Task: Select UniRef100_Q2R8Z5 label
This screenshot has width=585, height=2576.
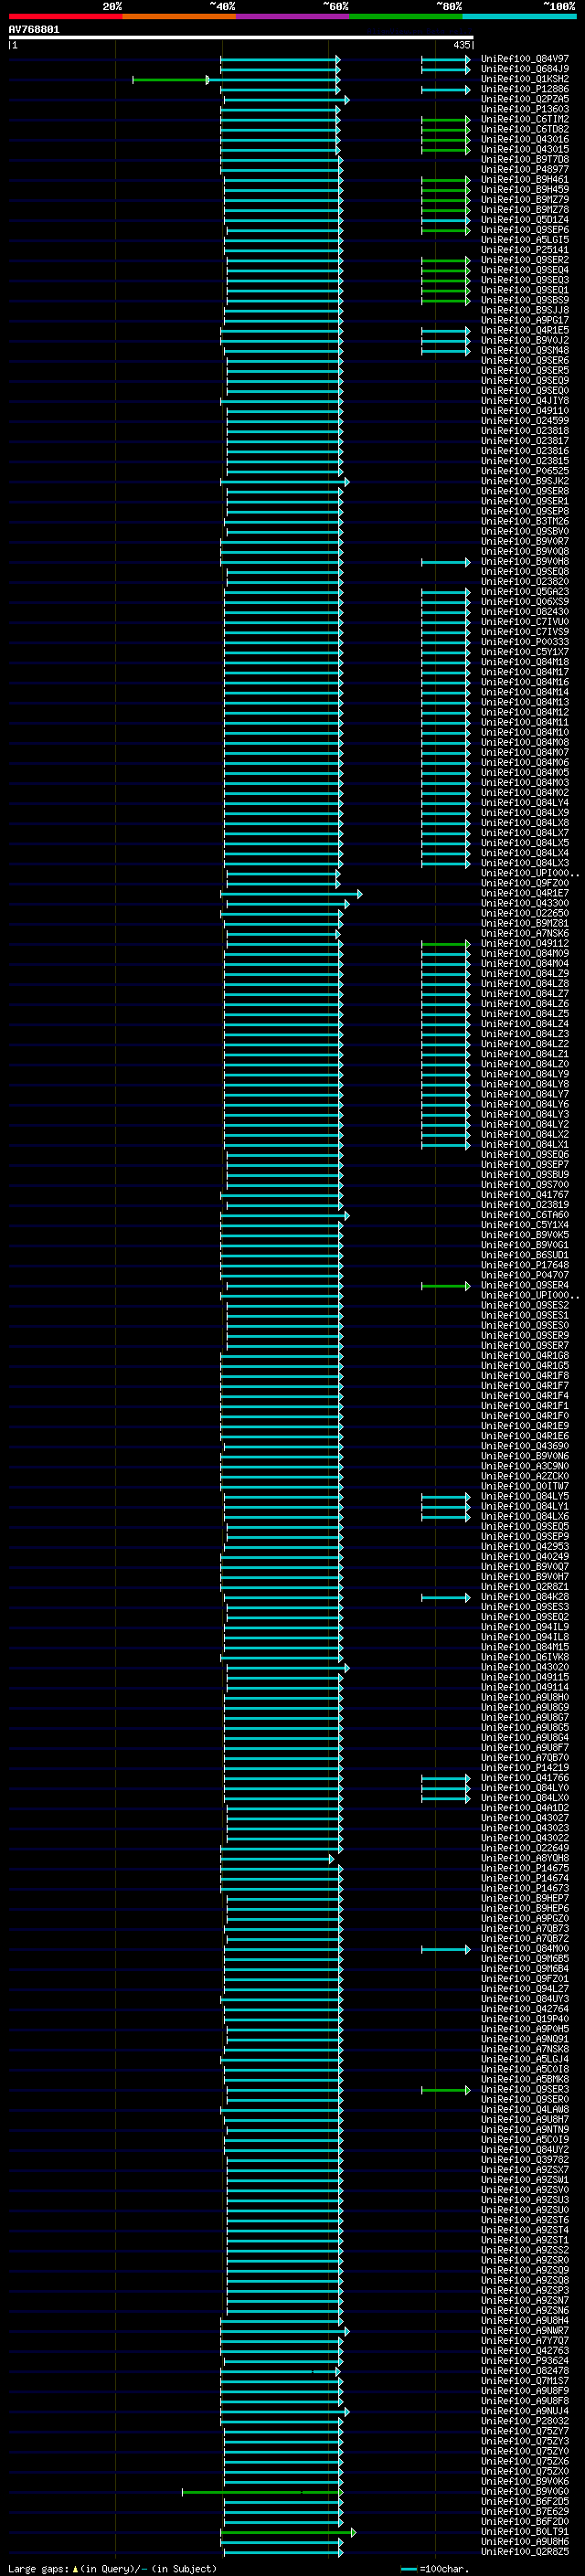Action: 525,2551
